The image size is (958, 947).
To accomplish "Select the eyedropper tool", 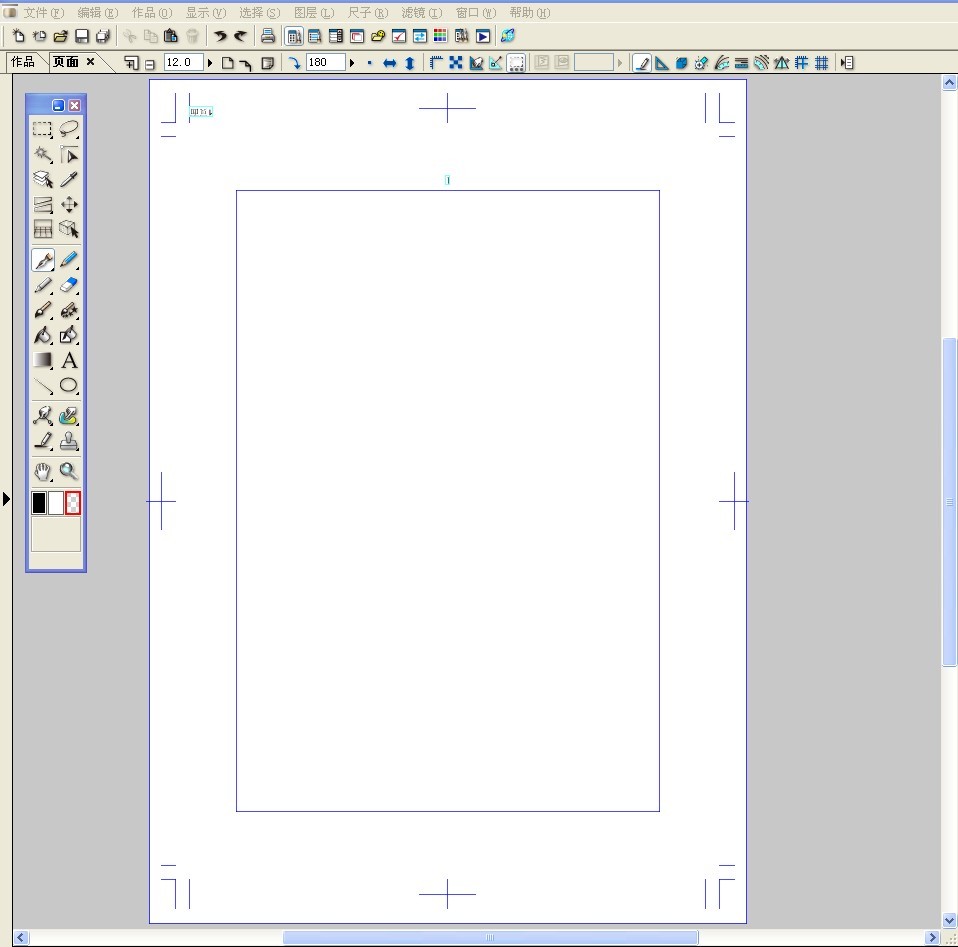I will point(69,179).
